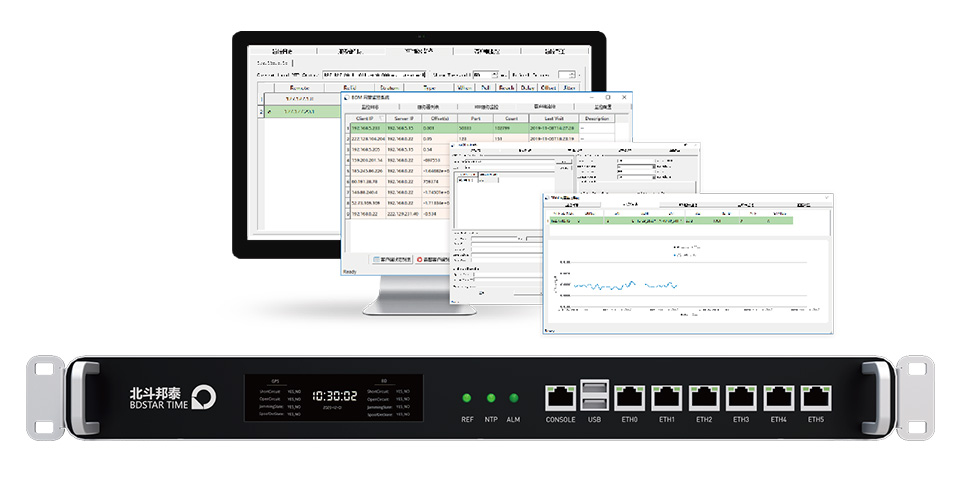Image resolution: width=960 pixels, height=480 pixels.
Task: Click the CONSOLE port on the device
Action: [x=560, y=397]
